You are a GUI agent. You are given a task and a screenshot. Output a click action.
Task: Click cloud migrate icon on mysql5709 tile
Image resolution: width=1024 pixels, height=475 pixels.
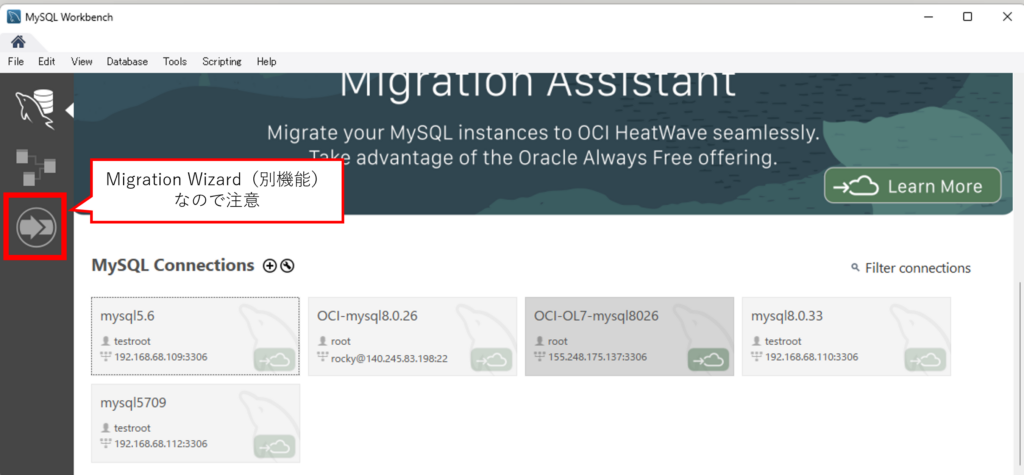tap(274, 446)
